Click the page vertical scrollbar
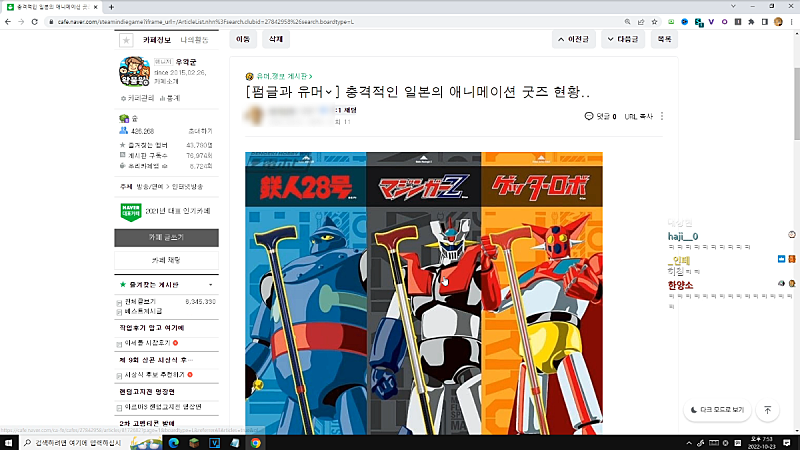800x450 pixels. (x=796, y=102)
